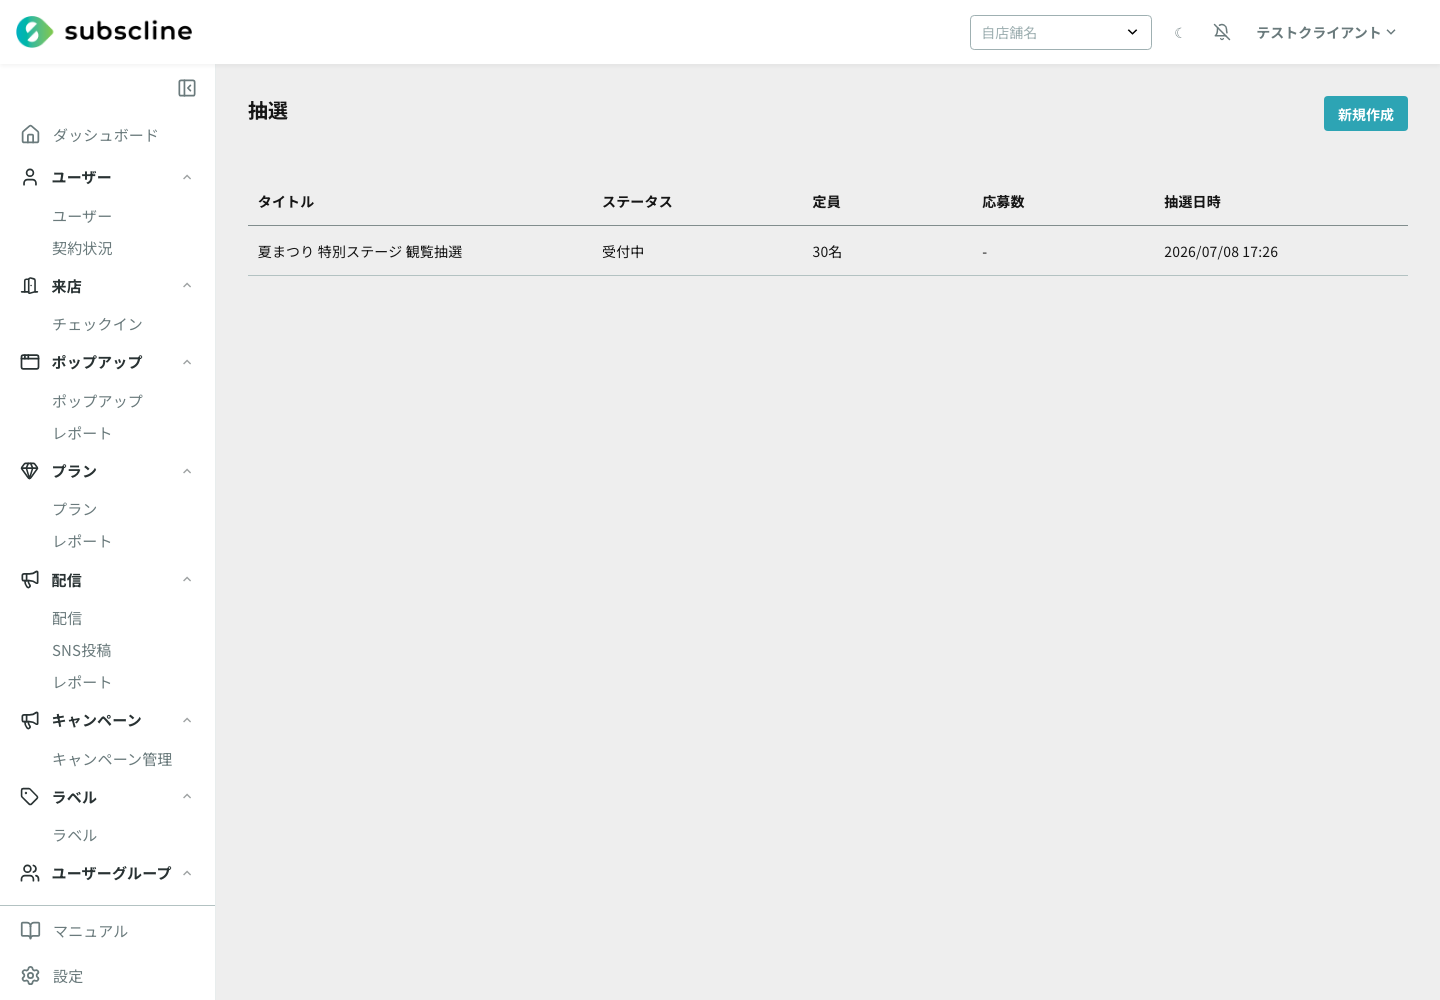Click the キャンペーン megaphone icon
This screenshot has width=1440, height=1000.
pyautogui.click(x=30, y=720)
